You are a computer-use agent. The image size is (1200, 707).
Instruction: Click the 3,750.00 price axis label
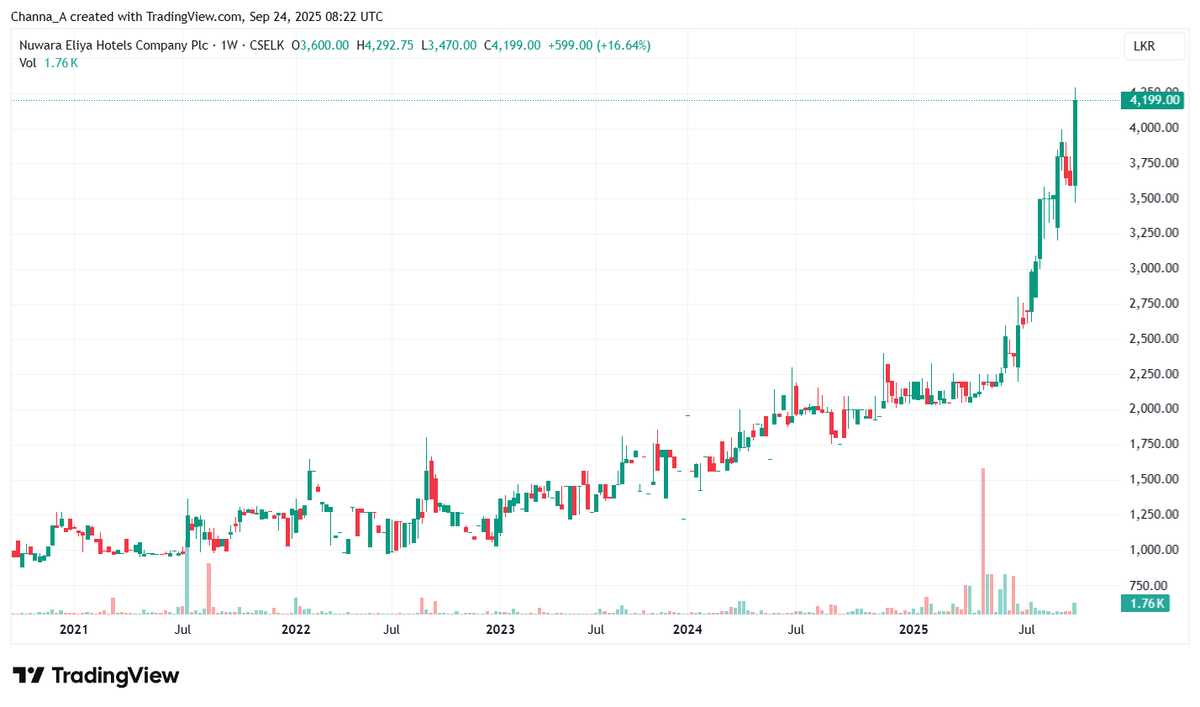(1154, 163)
